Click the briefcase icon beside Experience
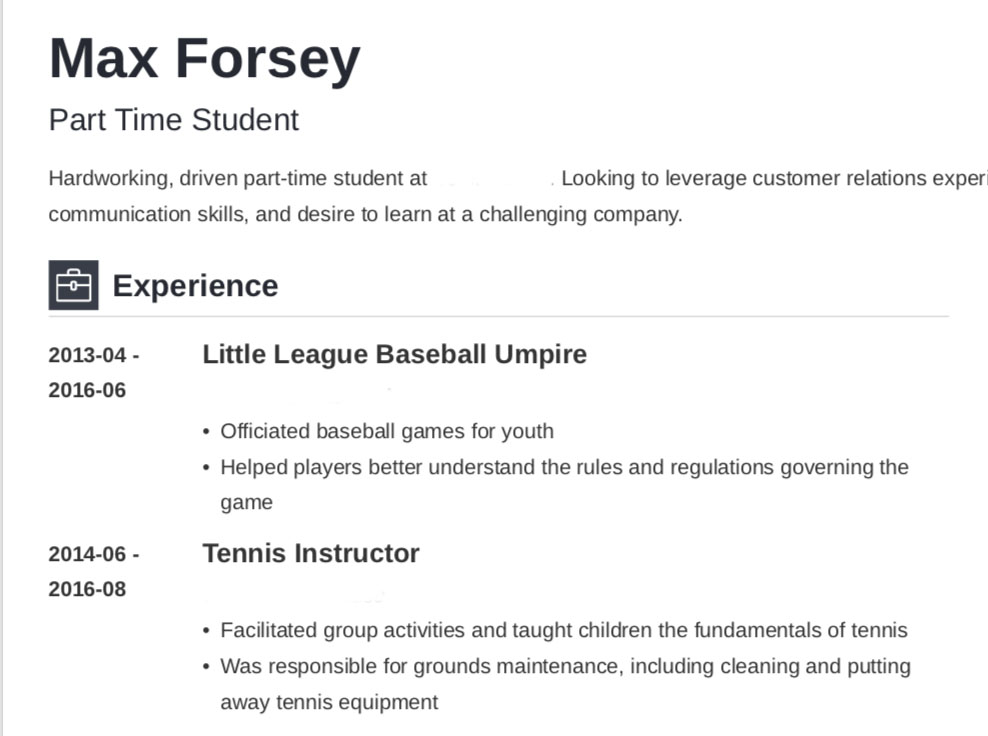This screenshot has height=736, width=988. coord(73,285)
